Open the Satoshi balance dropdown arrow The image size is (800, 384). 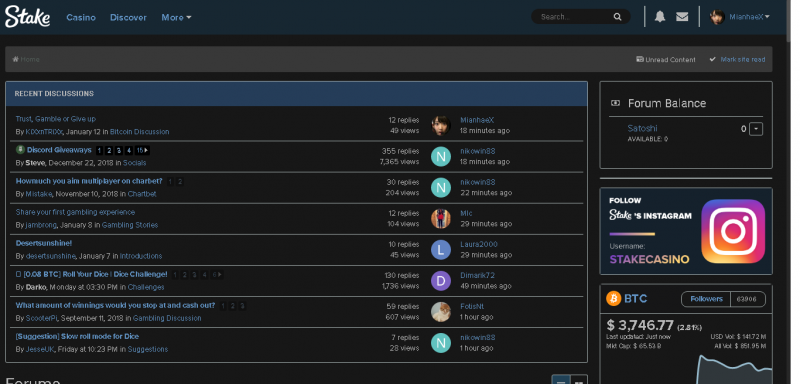click(x=756, y=129)
